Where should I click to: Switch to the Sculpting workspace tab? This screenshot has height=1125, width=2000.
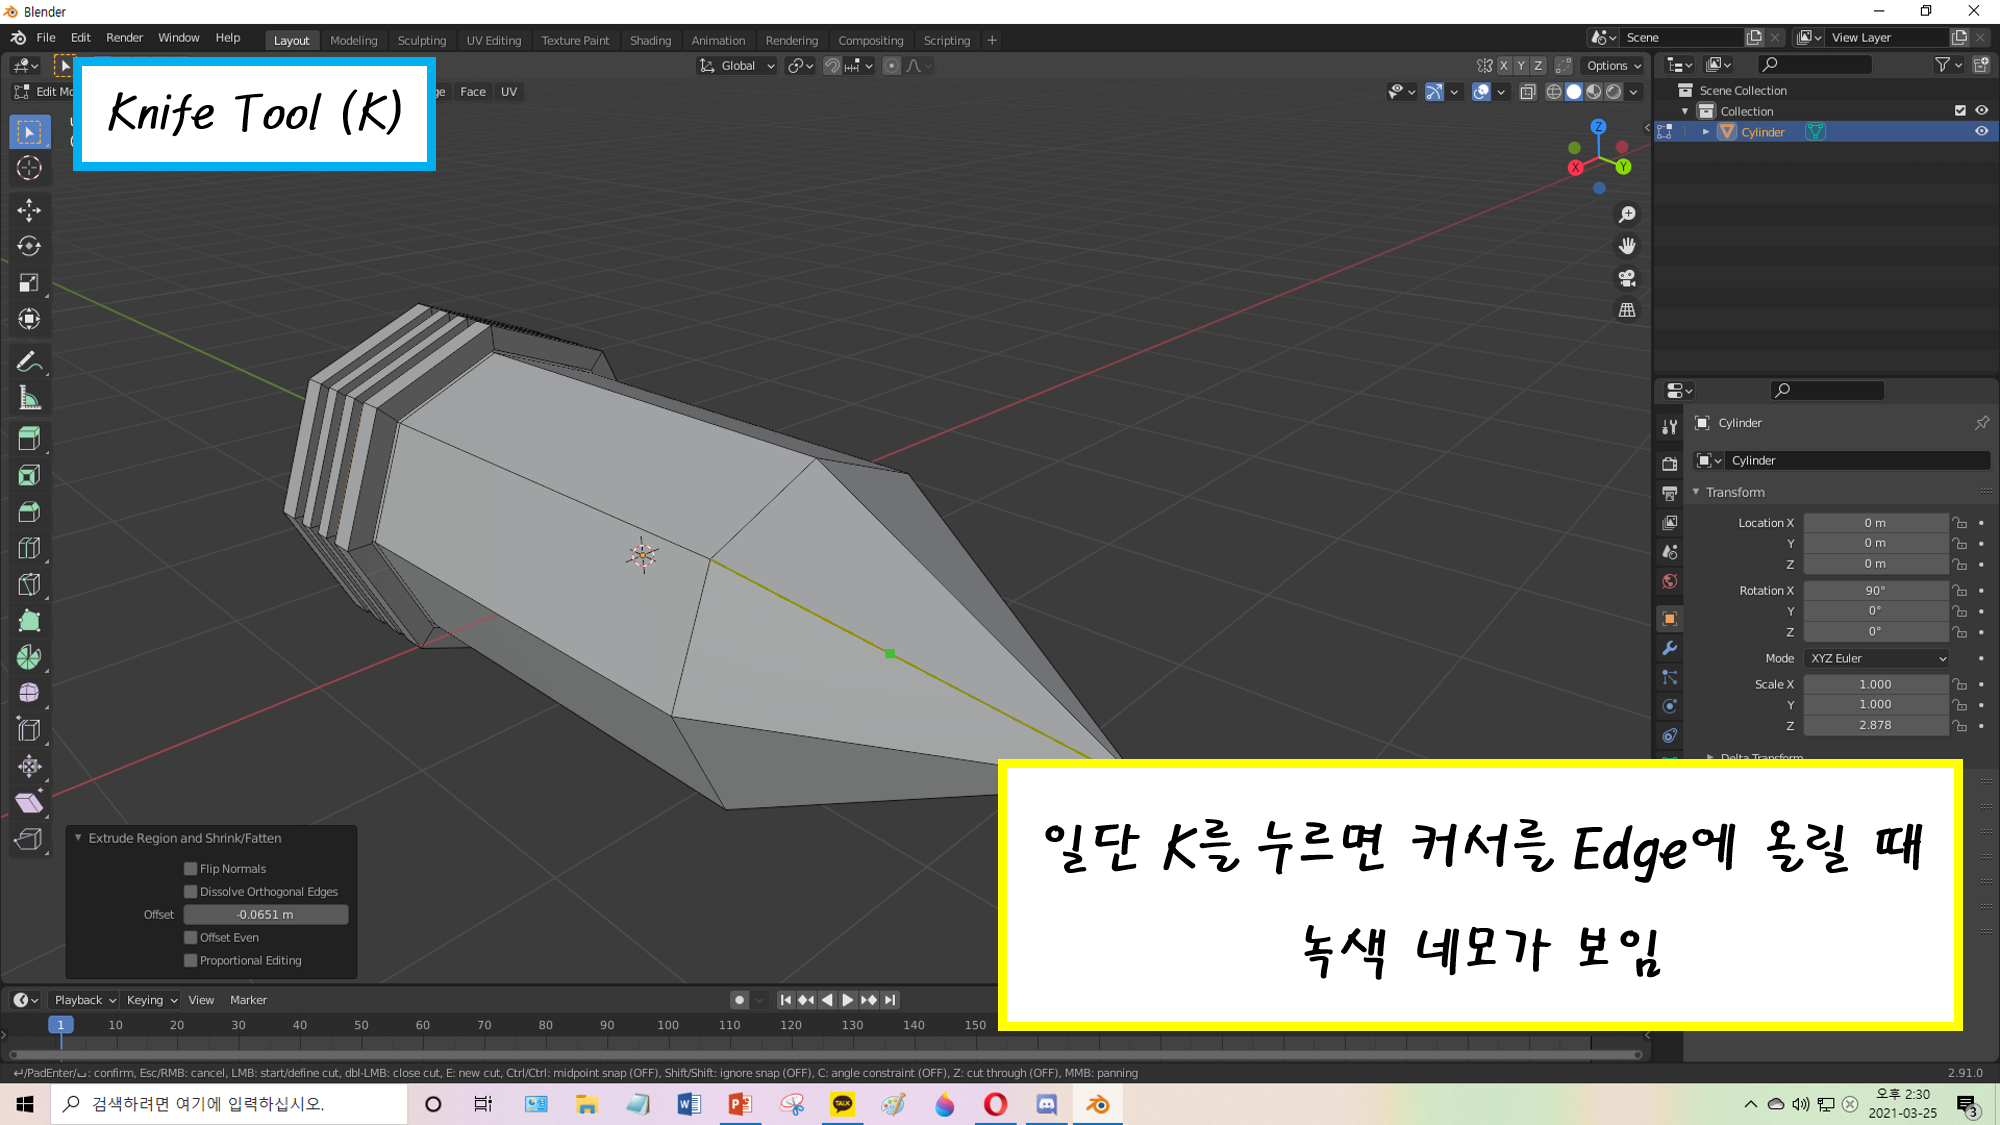point(421,41)
